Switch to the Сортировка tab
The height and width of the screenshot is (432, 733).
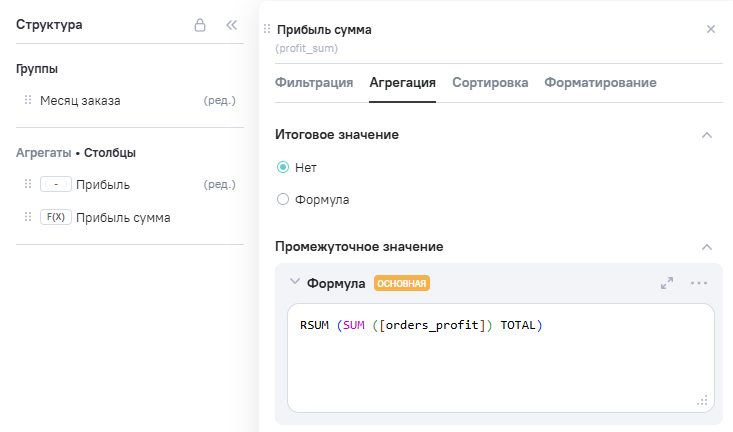tap(490, 83)
